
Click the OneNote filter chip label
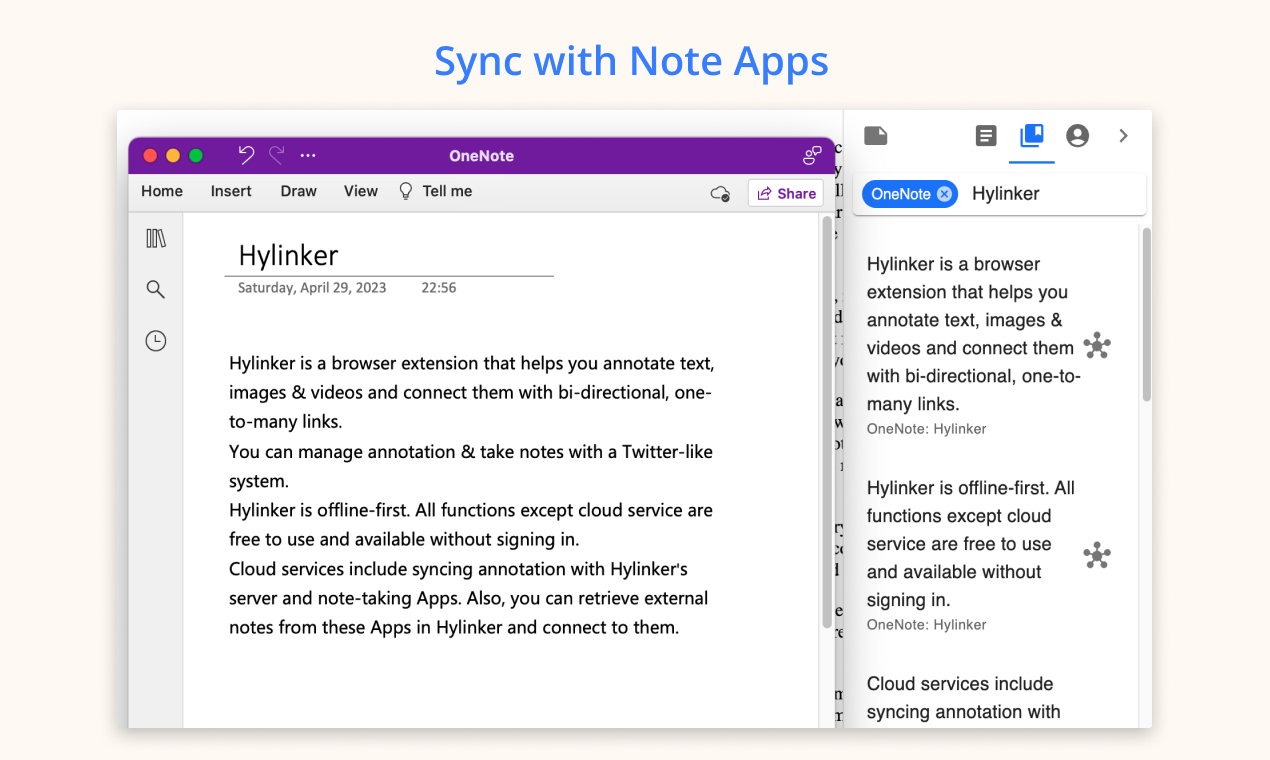point(900,194)
